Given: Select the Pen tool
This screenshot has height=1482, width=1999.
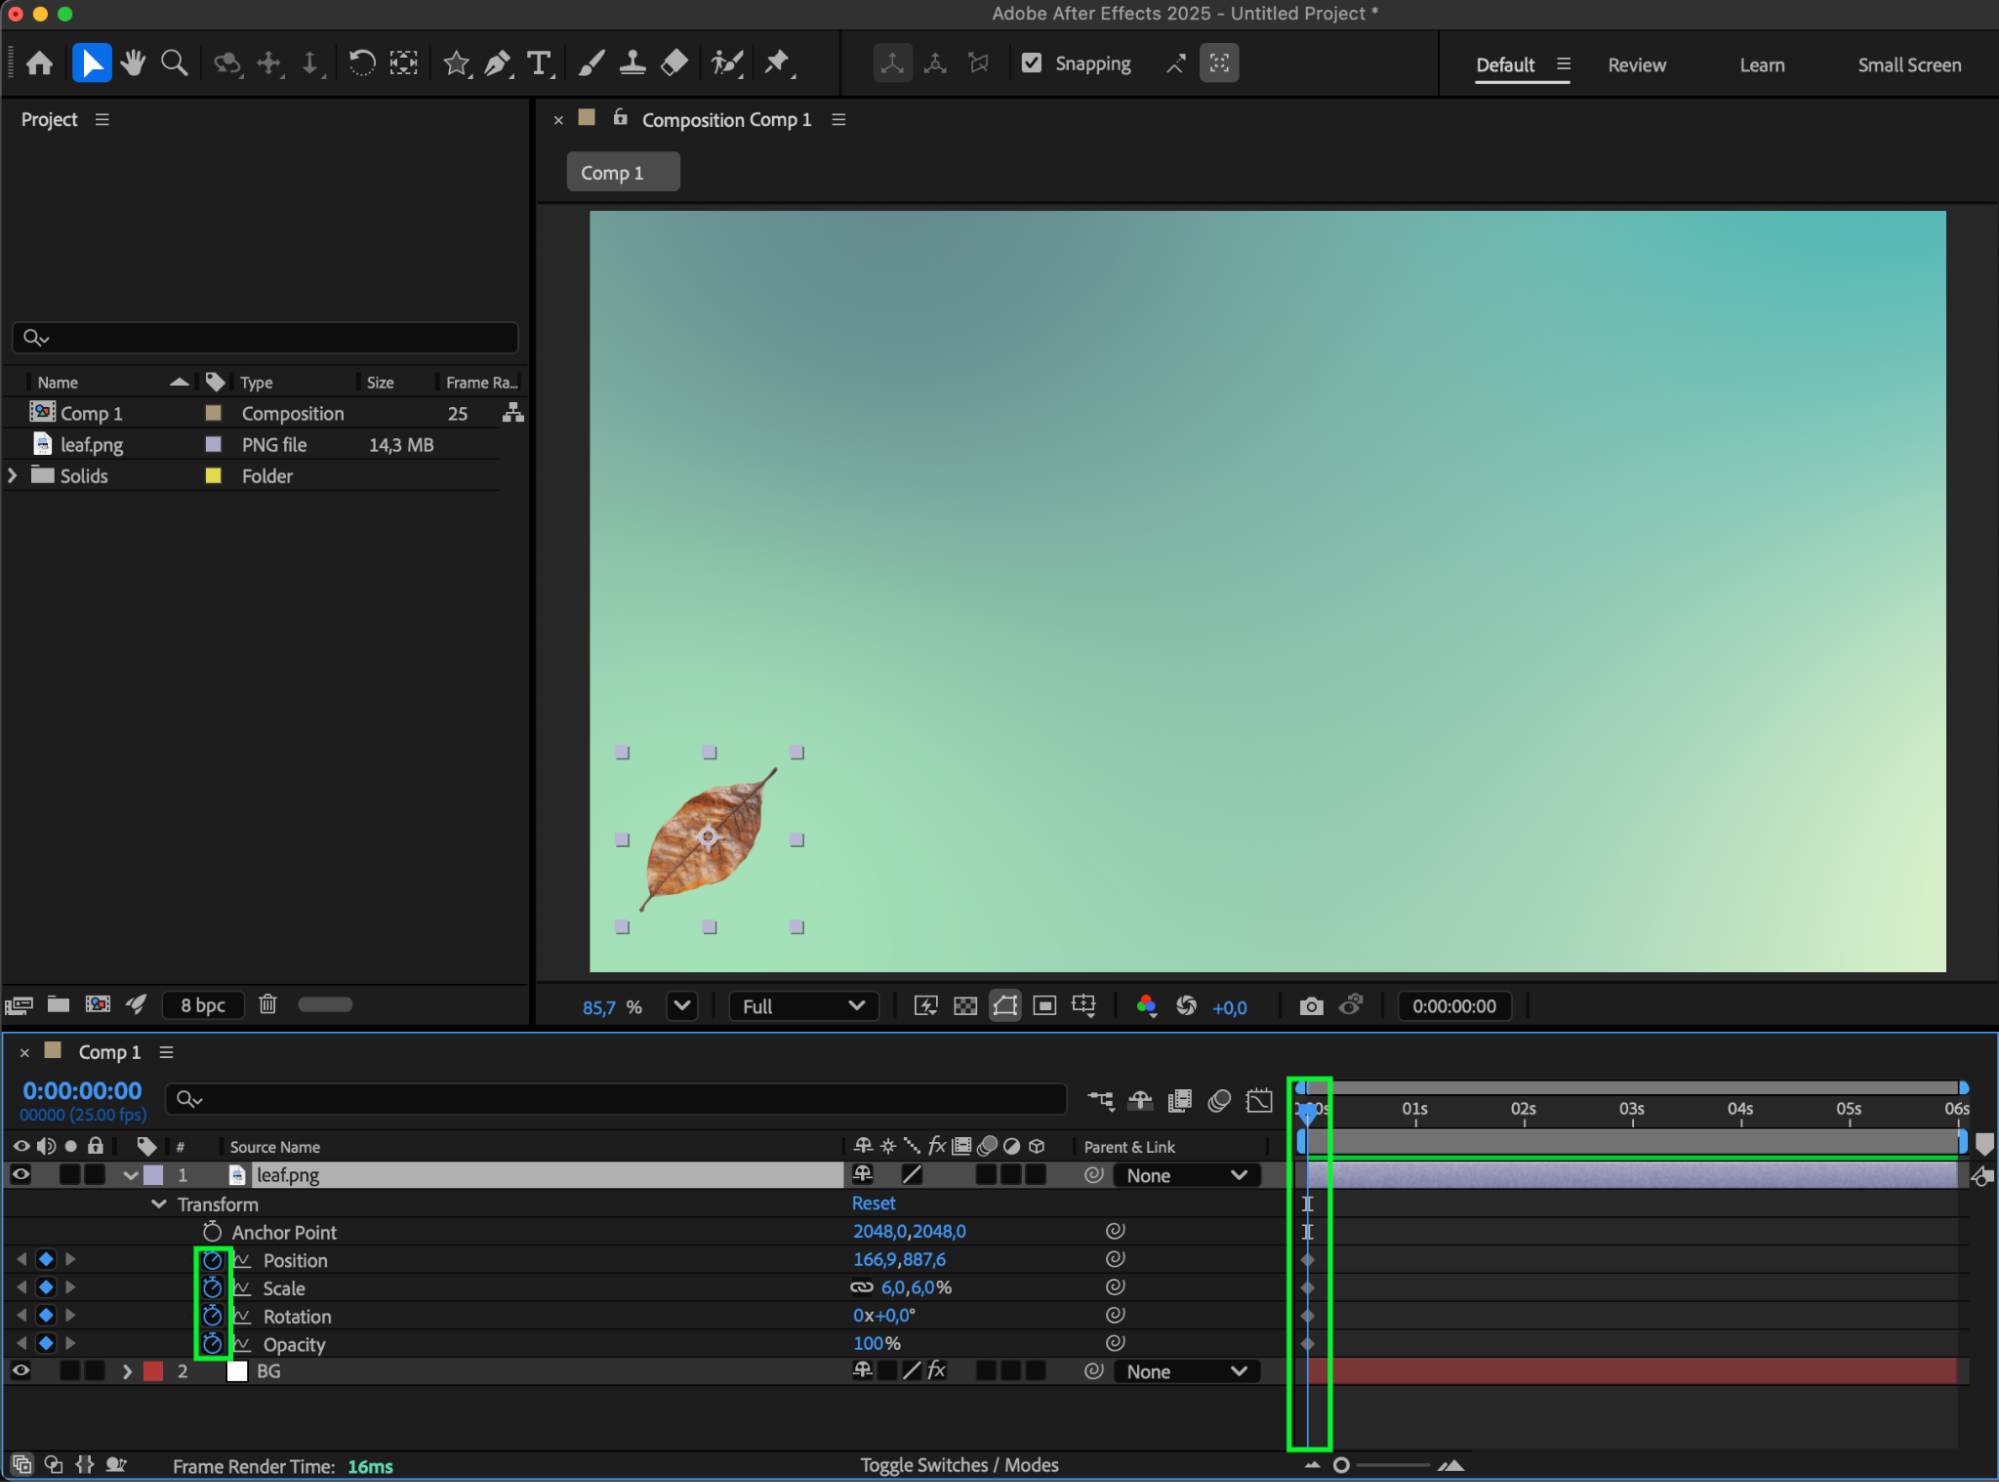Looking at the screenshot, I should click(497, 64).
